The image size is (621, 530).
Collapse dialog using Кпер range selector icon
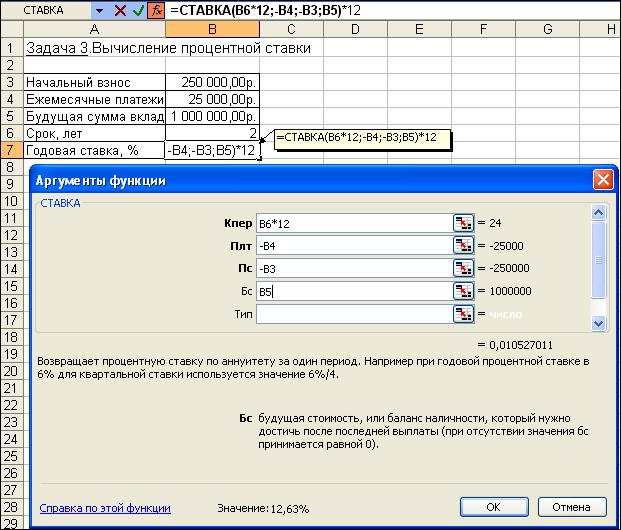point(463,222)
